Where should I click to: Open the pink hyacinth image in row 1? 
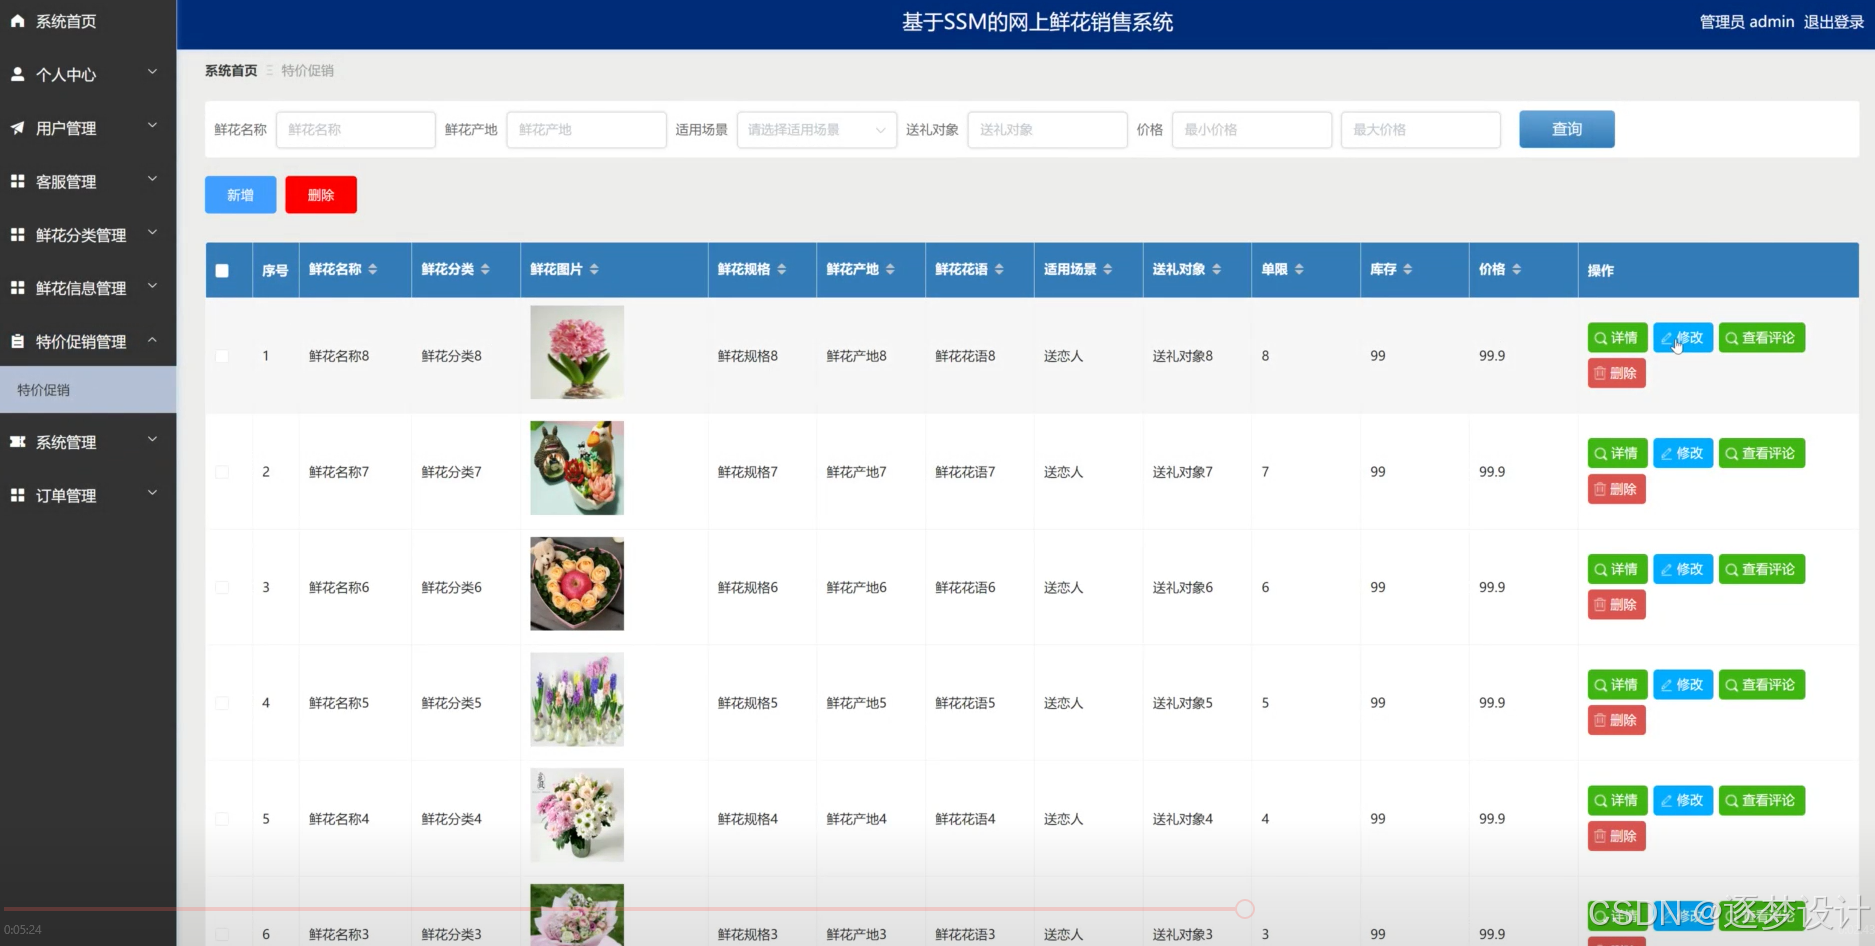(577, 352)
